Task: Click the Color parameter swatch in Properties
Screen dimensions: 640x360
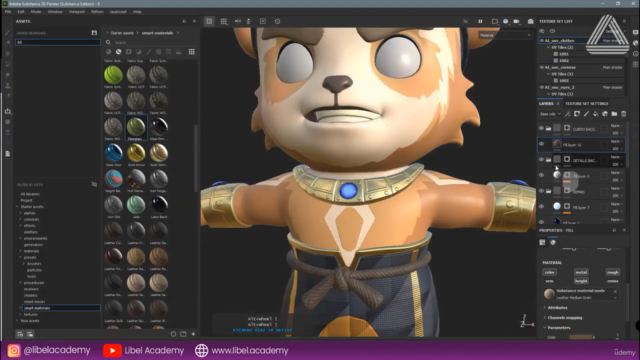Action: (x=581, y=337)
